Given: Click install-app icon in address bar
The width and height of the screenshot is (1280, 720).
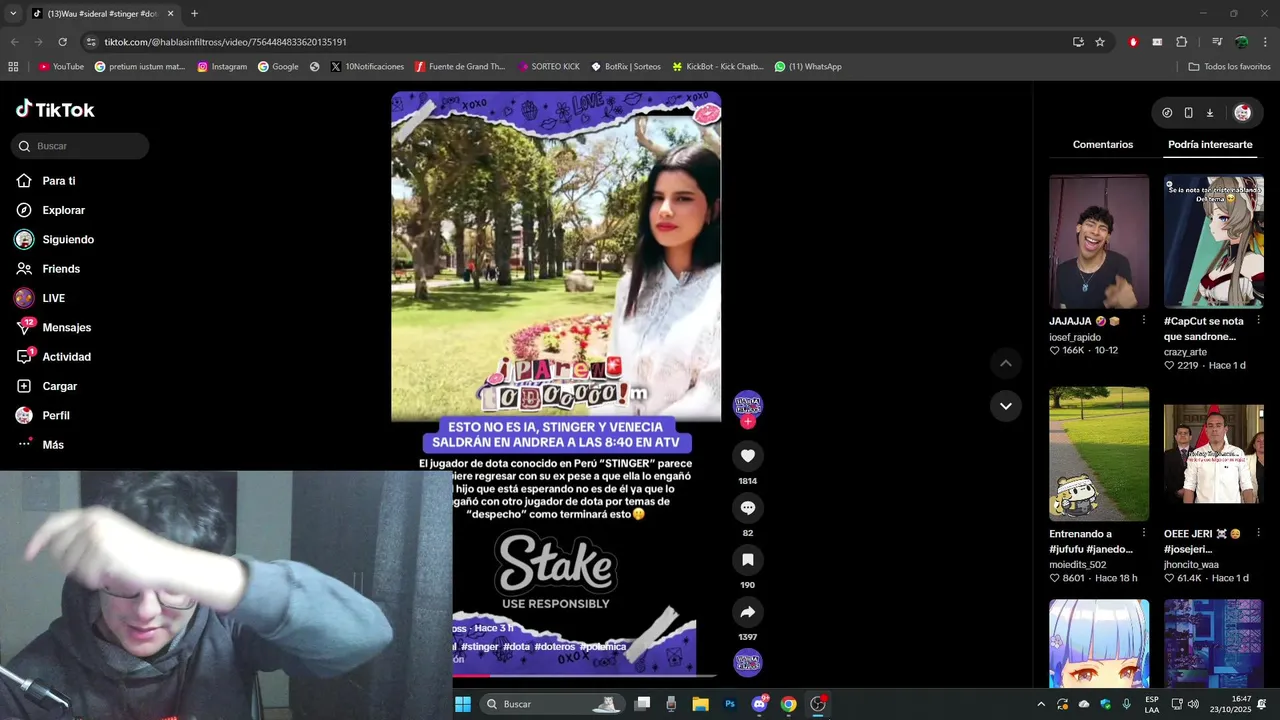Looking at the screenshot, I should [x=1078, y=42].
